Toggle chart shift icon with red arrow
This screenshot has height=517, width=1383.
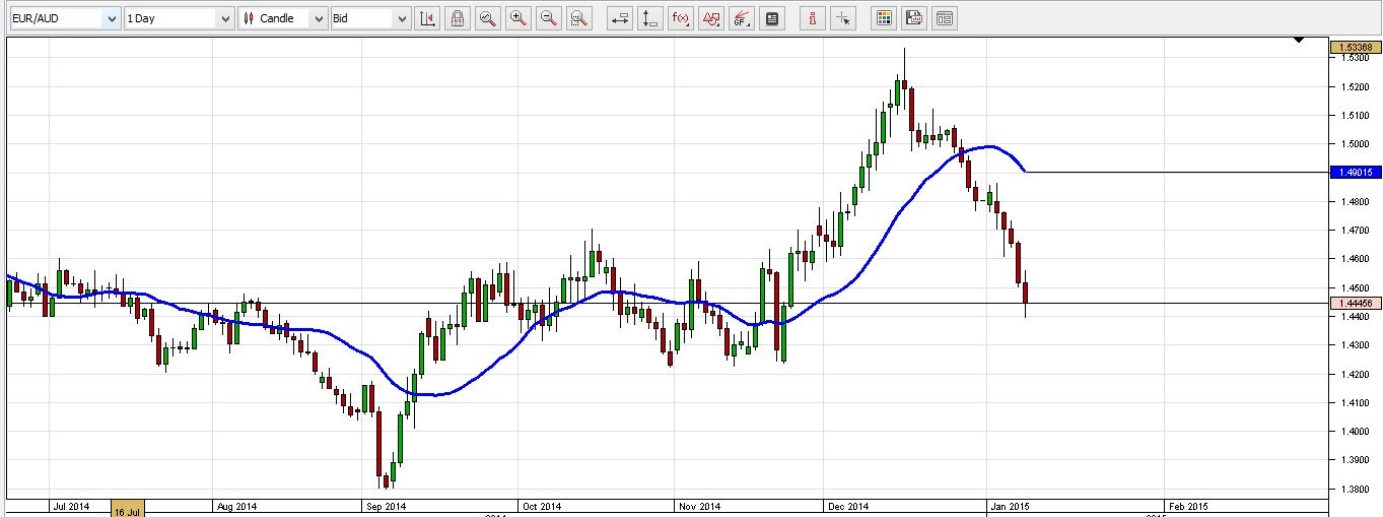(428, 18)
